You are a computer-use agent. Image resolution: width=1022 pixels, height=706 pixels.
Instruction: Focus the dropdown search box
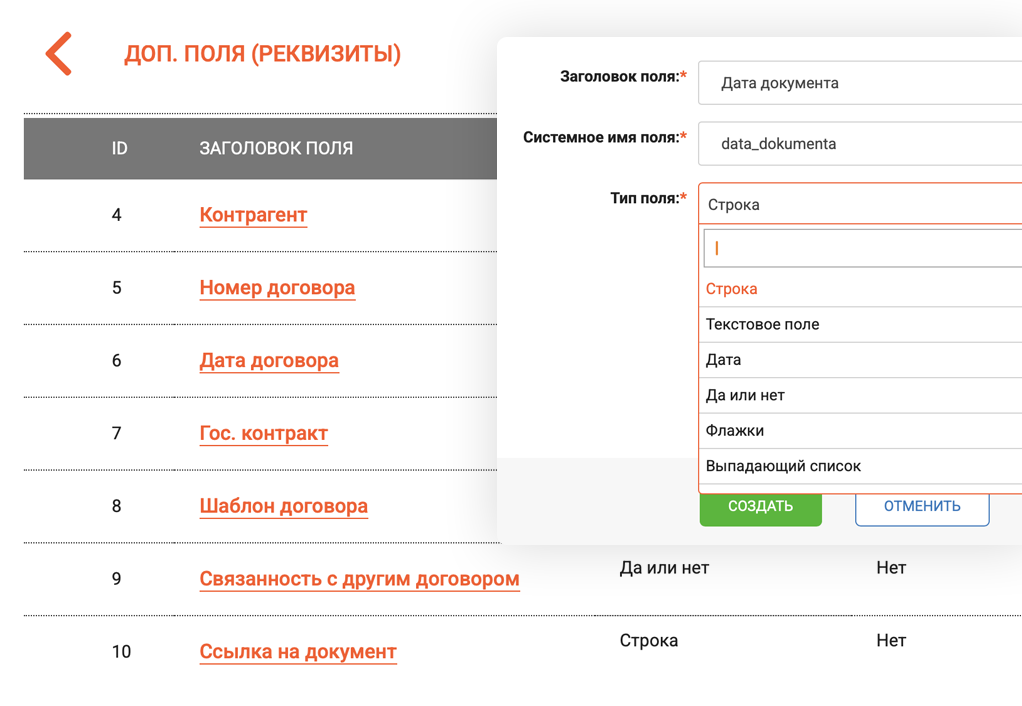862,248
